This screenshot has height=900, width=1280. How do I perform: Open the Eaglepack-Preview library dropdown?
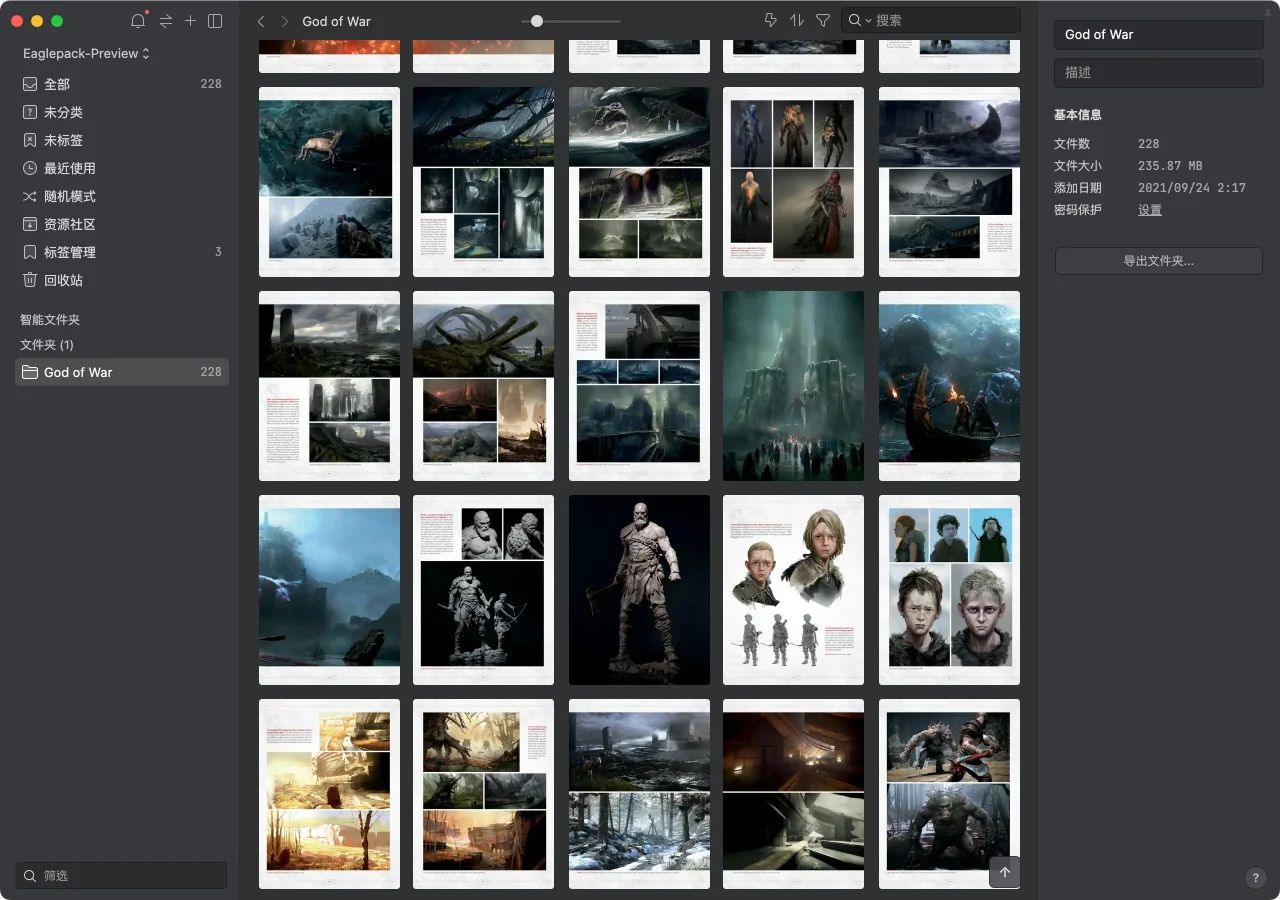tap(86, 53)
